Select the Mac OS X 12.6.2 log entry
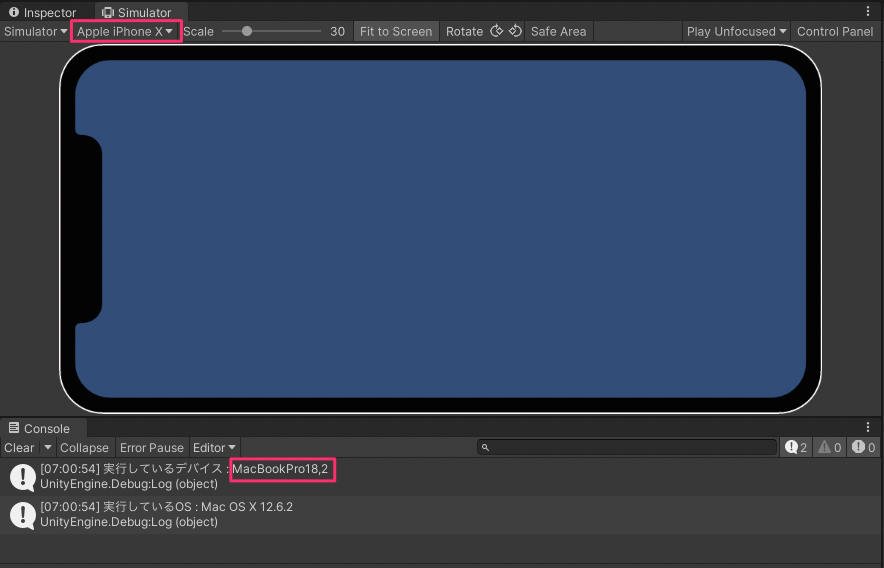884x568 pixels. [442, 515]
